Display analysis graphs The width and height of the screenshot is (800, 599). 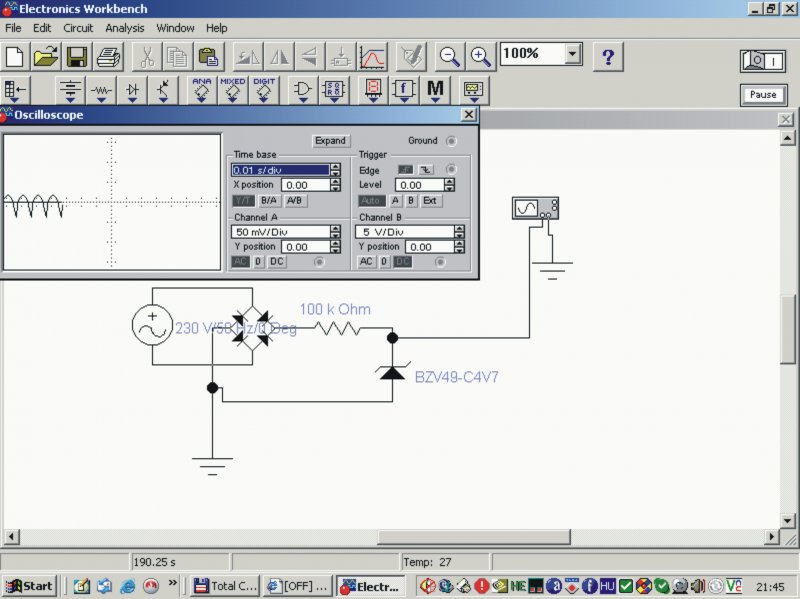tap(371, 56)
